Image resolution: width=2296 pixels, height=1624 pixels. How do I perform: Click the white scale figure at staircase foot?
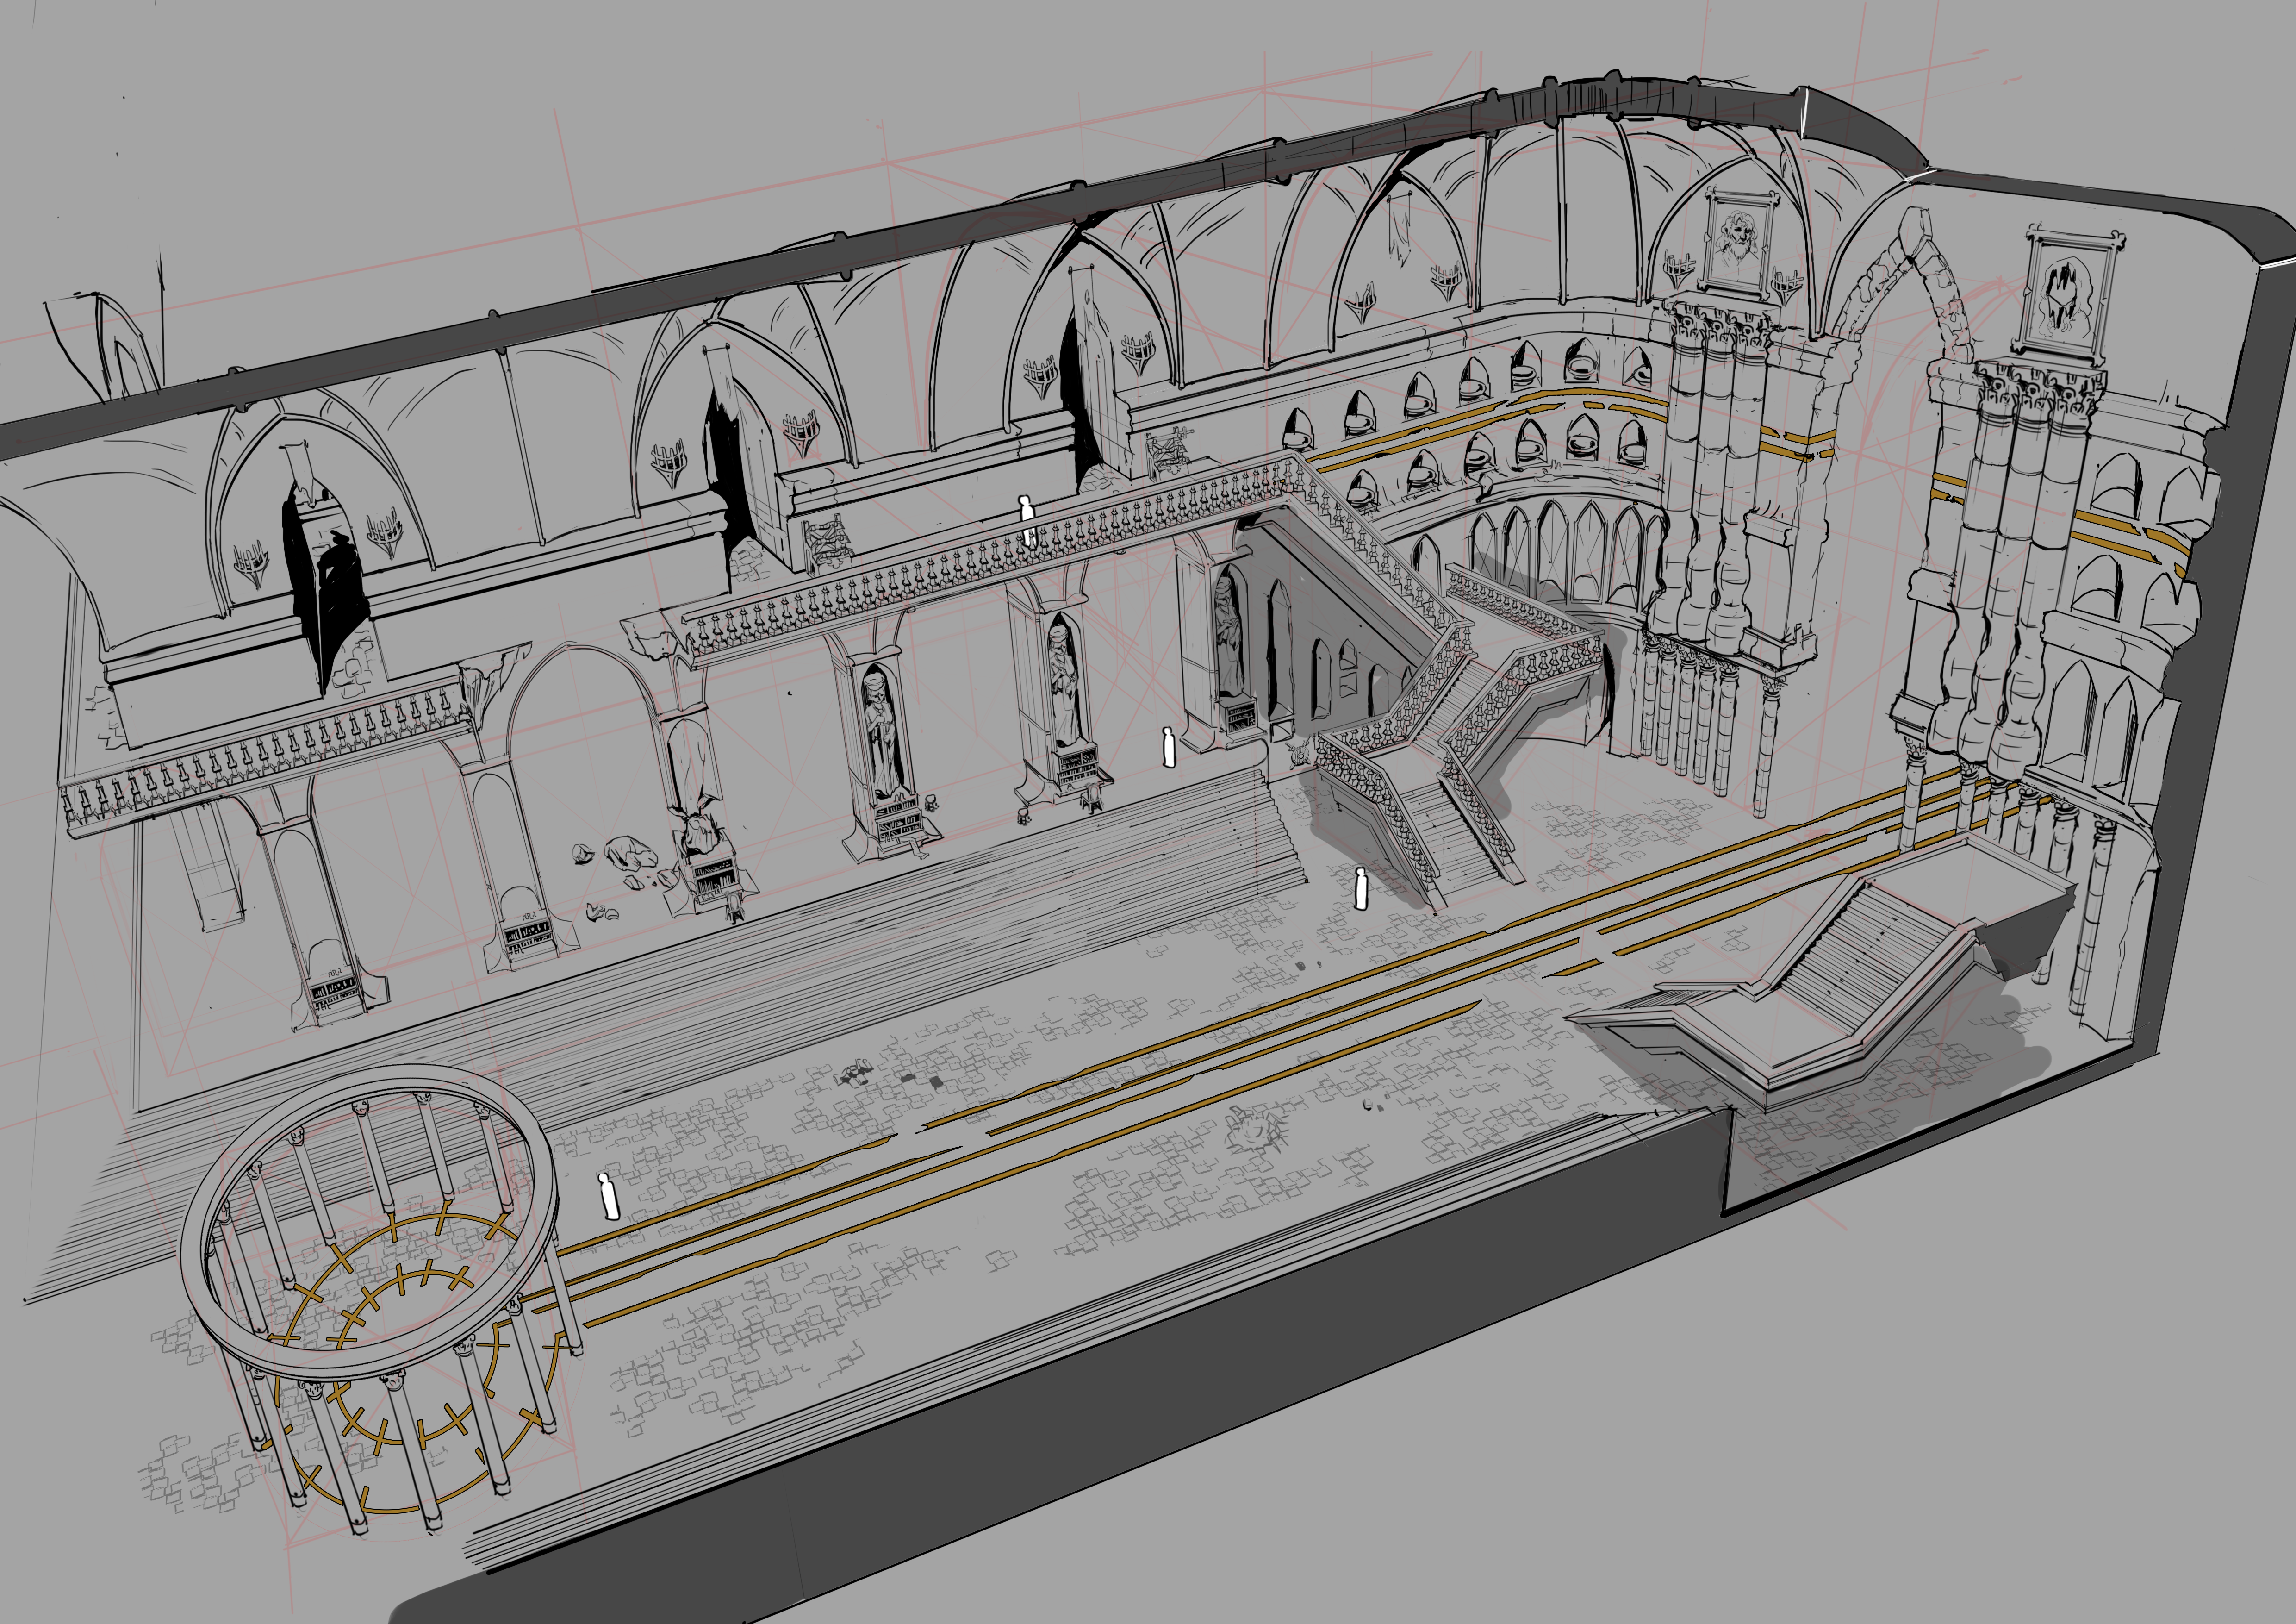coord(1360,888)
